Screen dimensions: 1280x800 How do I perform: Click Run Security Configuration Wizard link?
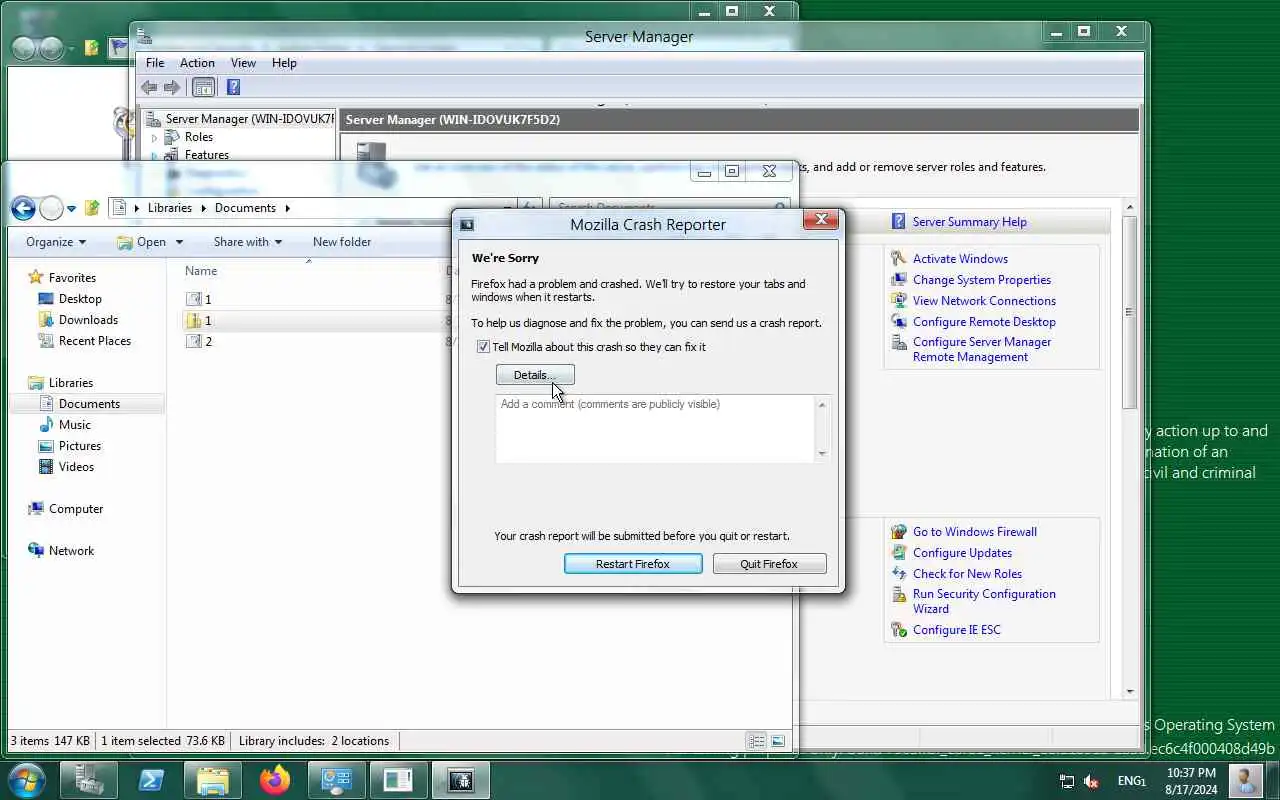[x=984, y=601]
